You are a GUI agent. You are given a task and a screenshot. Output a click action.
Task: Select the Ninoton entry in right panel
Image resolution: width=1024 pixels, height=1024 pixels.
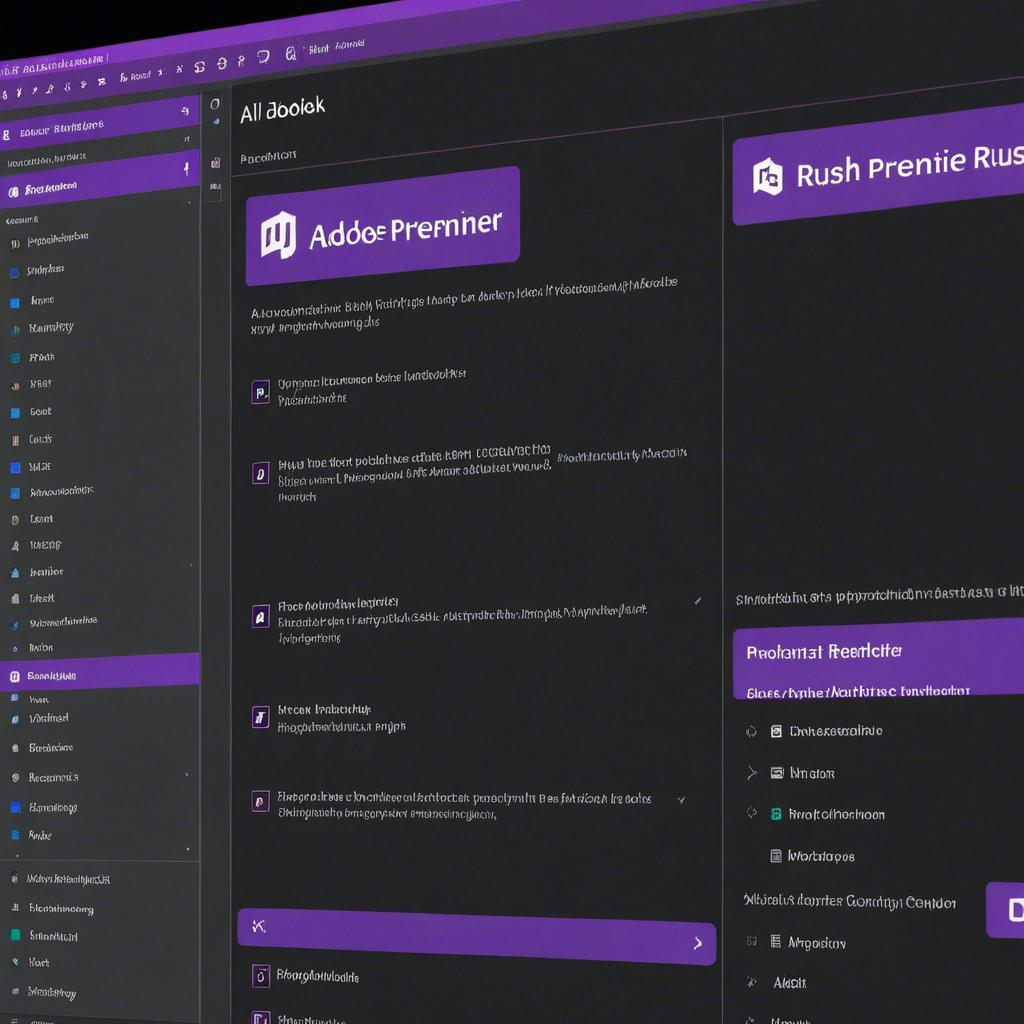click(812, 773)
